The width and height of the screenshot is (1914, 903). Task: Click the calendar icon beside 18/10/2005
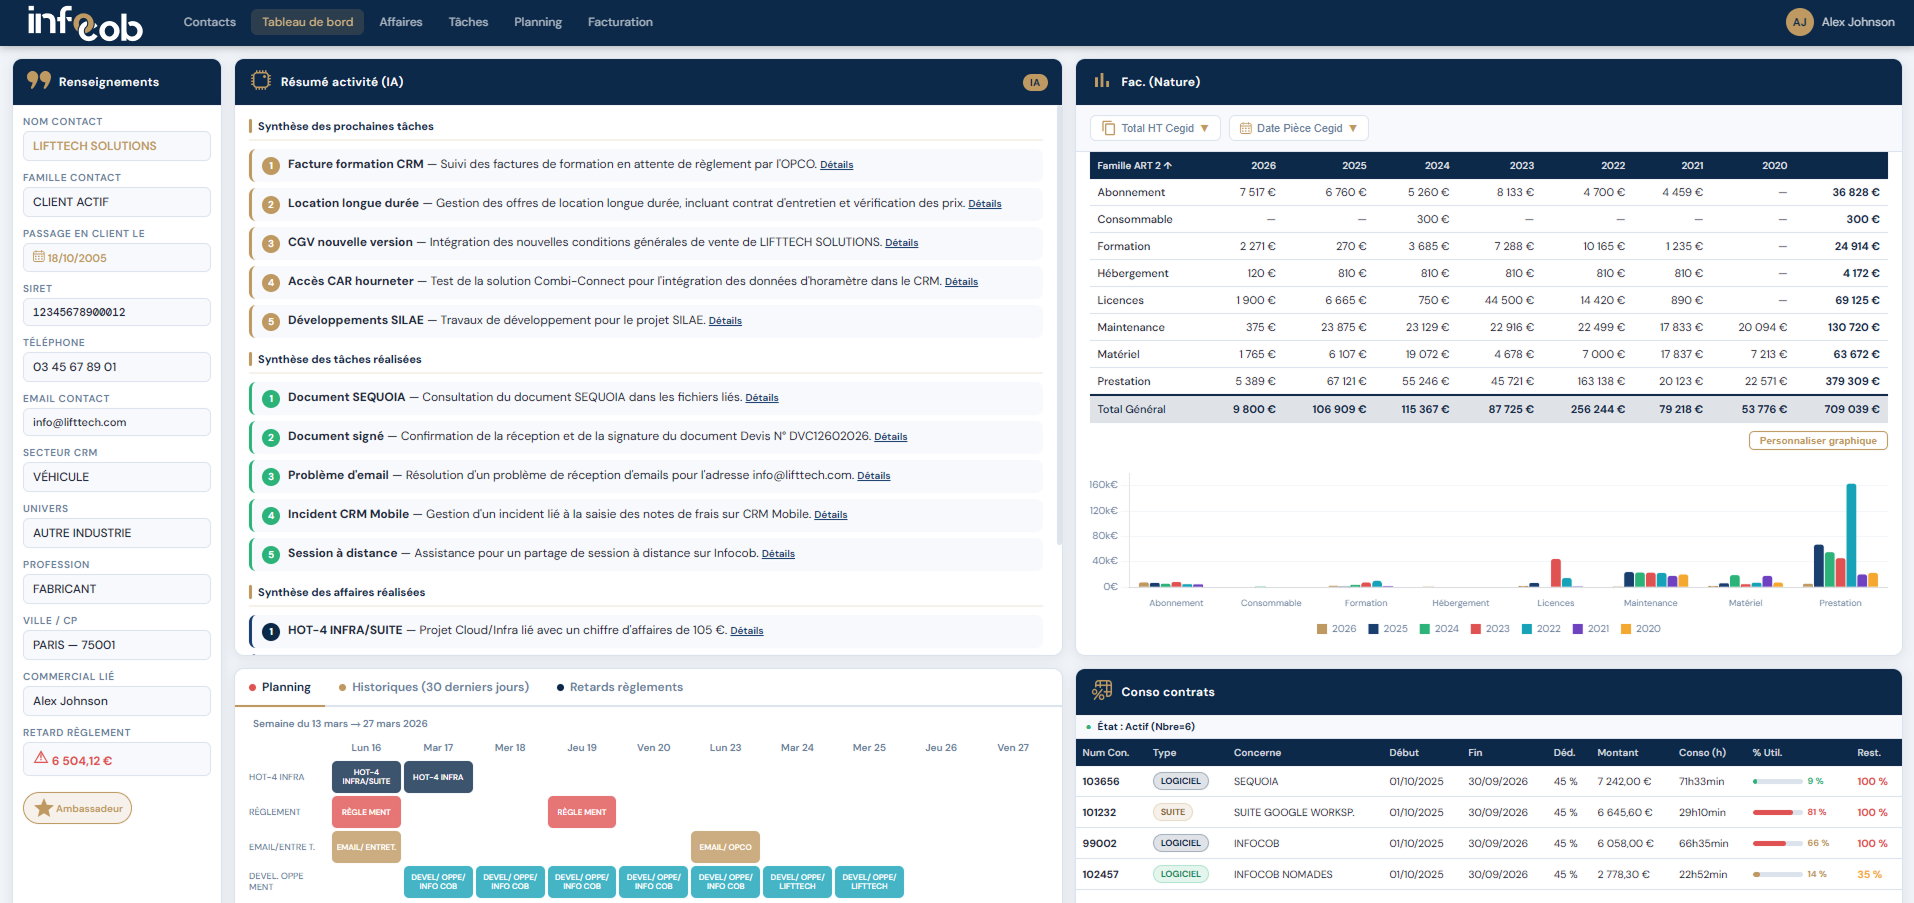click(x=39, y=257)
